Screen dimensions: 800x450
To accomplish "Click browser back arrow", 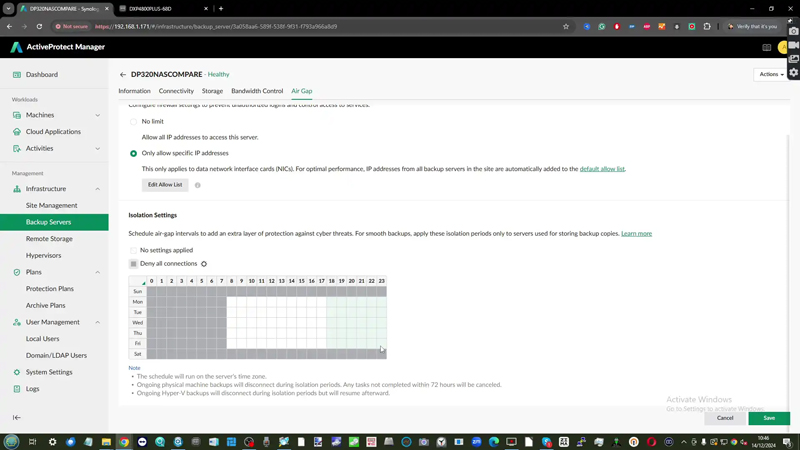I will coord(9,27).
